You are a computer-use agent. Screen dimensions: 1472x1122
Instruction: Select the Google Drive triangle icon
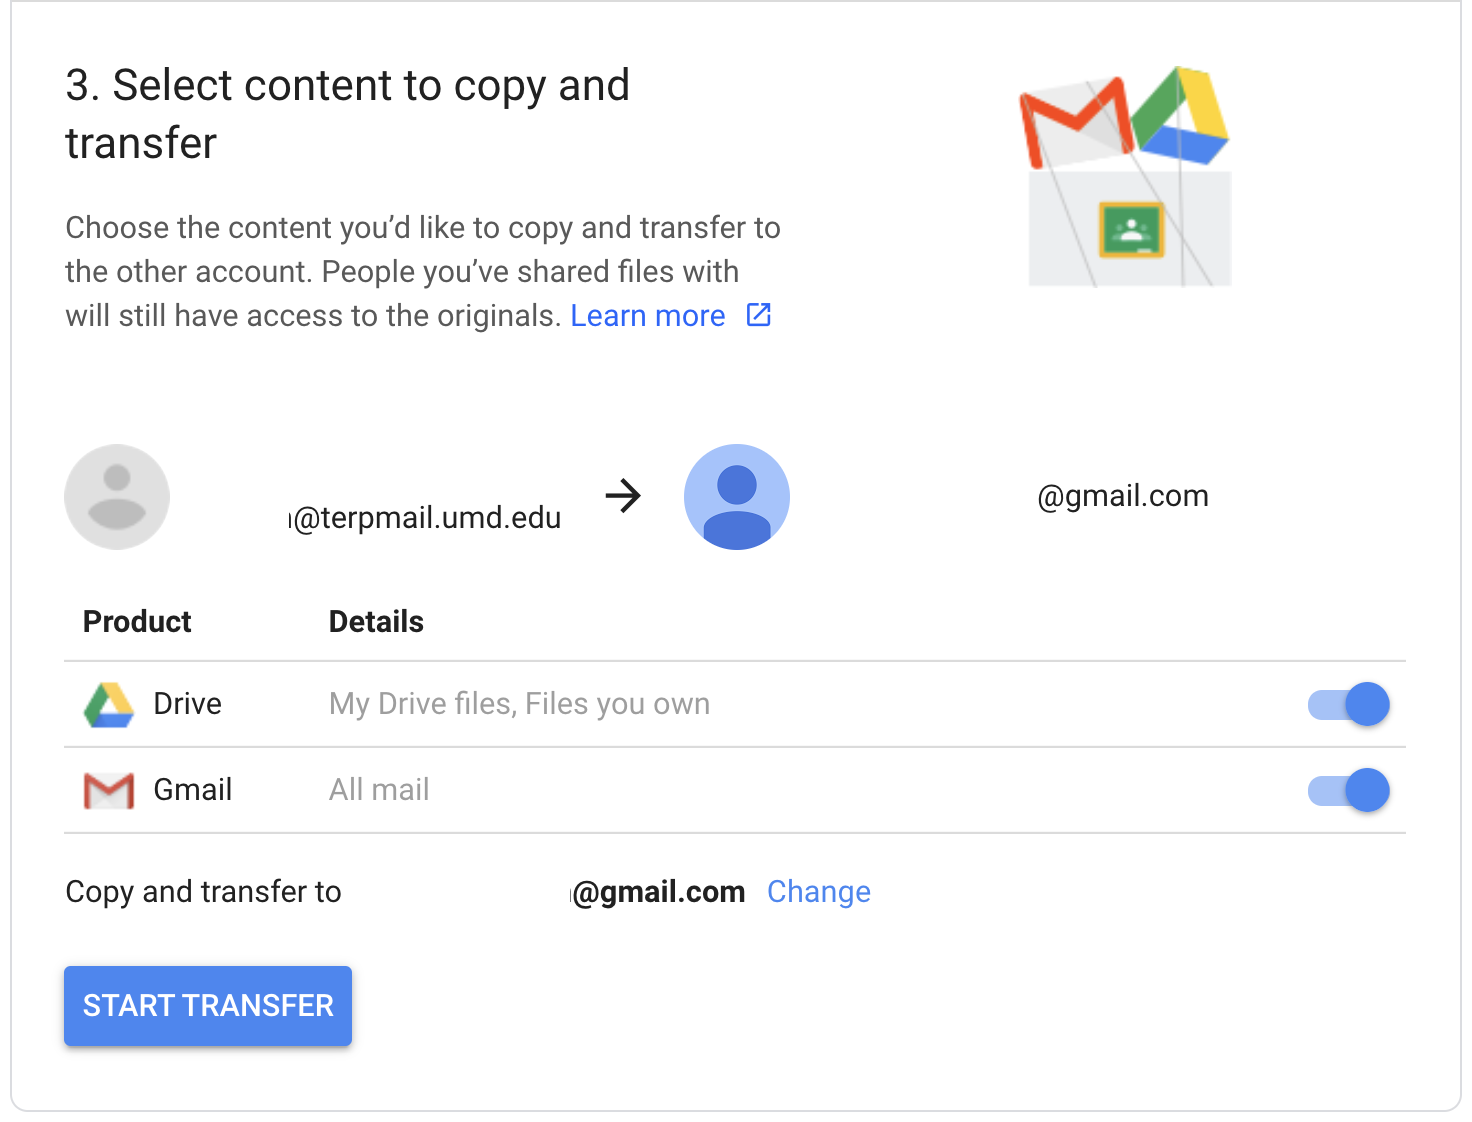(x=108, y=703)
